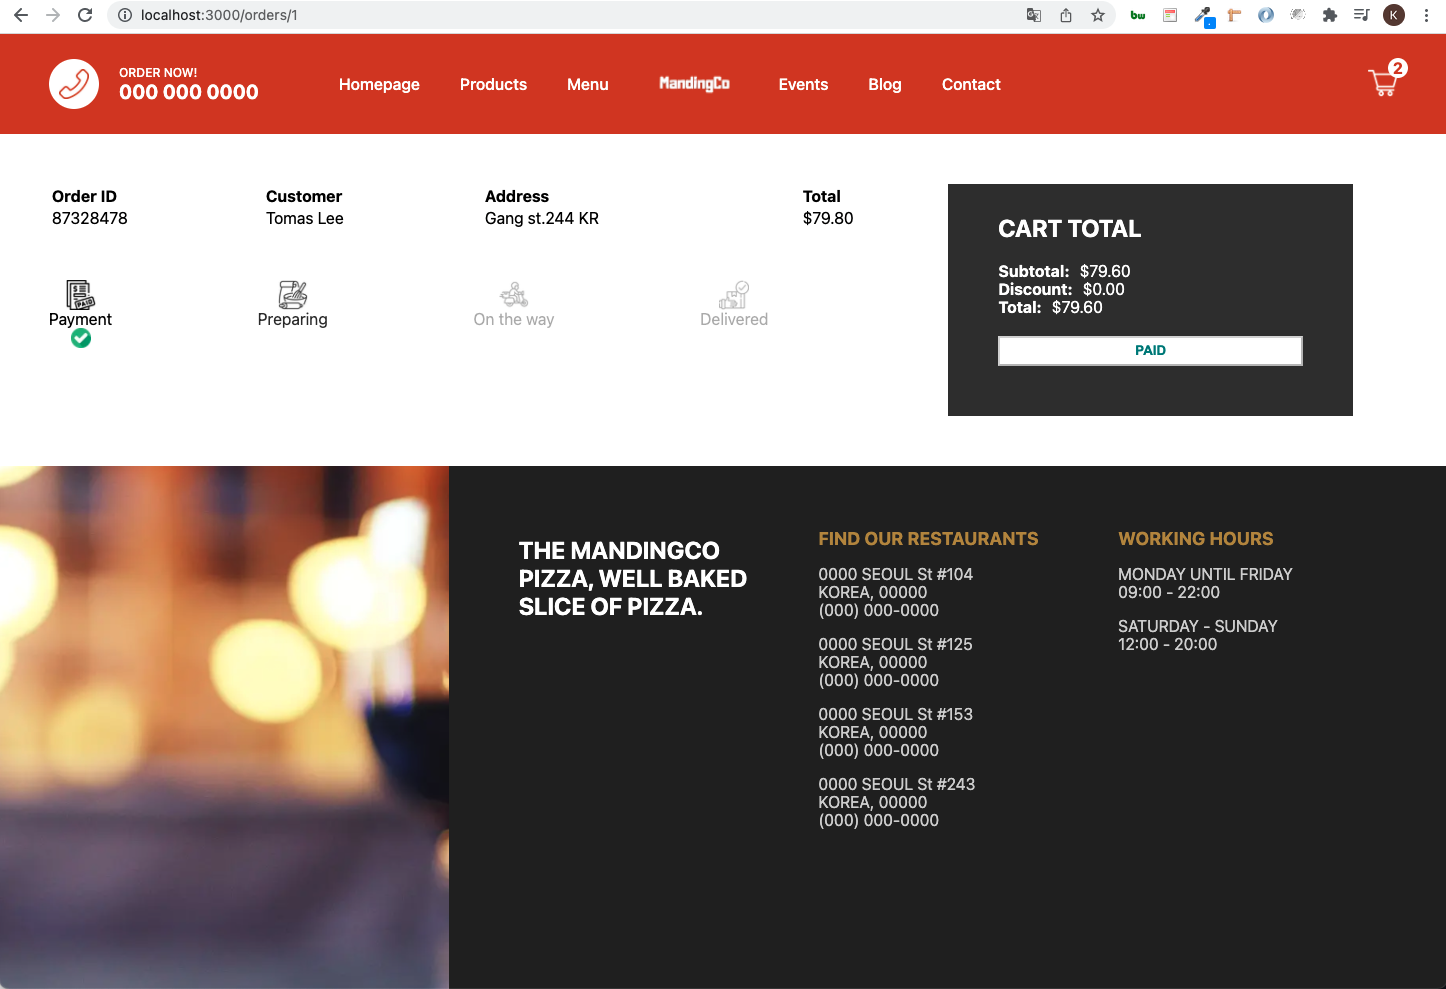Click restaurant address St #243
Viewport: 1446px width, 989px height.
click(x=897, y=784)
